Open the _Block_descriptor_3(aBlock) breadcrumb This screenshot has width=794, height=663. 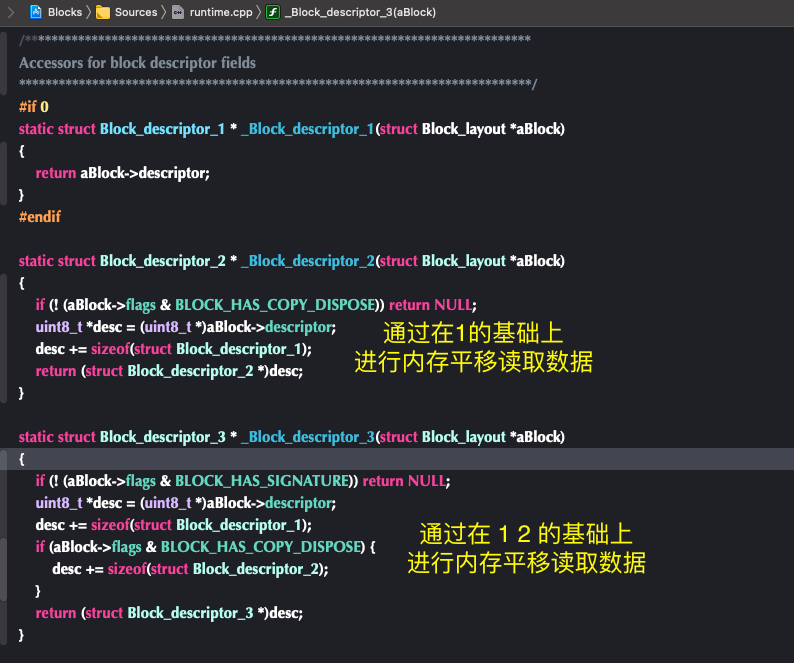[x=360, y=12]
